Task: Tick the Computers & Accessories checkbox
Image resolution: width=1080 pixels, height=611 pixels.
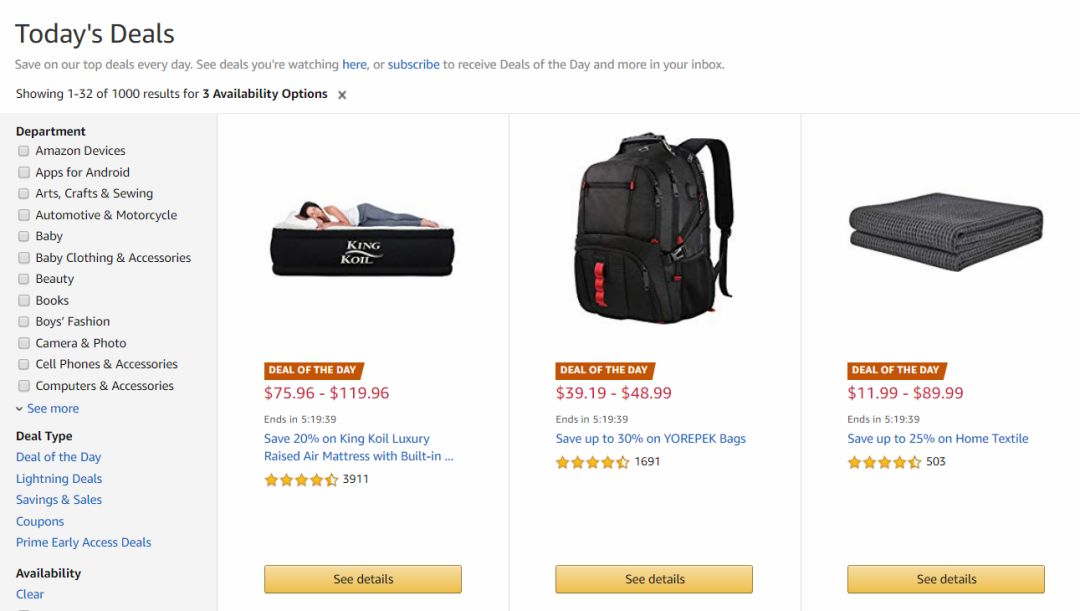Action: pyautogui.click(x=24, y=386)
